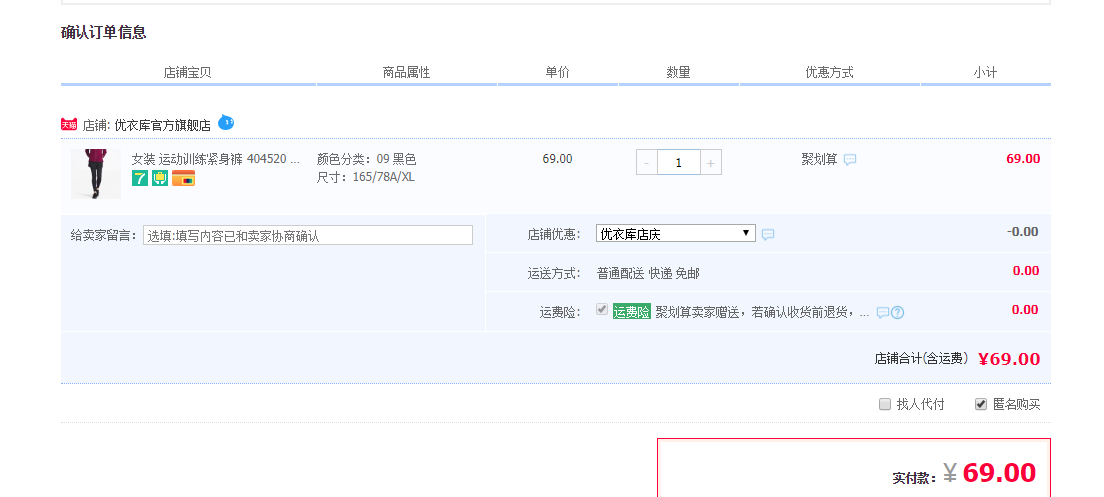Open the info bubble icon next to 聚划算
The width and height of the screenshot is (1104, 497).
[850, 160]
